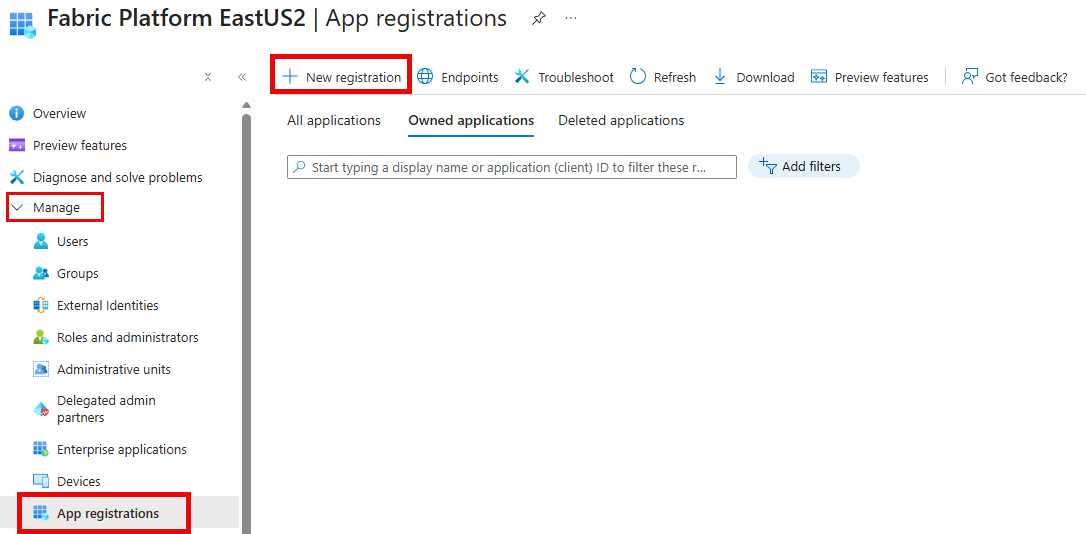The width and height of the screenshot is (1086, 534).
Task: Click the Diagnose and solve problems icon
Action: click(17, 177)
